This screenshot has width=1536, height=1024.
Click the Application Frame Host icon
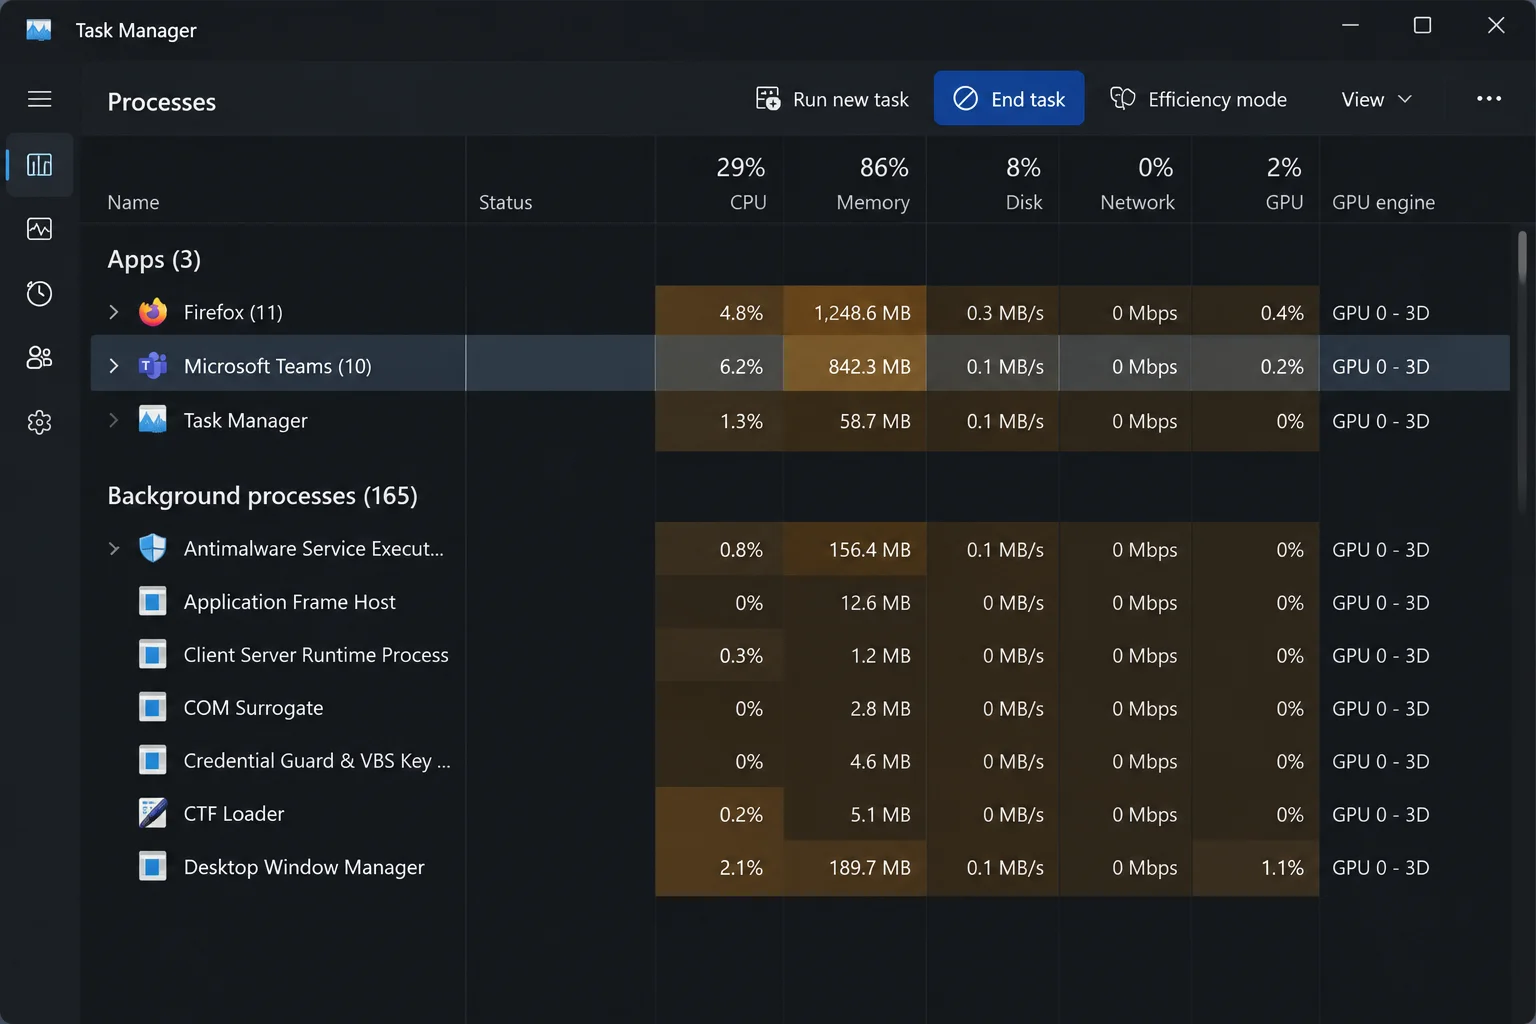[153, 601]
